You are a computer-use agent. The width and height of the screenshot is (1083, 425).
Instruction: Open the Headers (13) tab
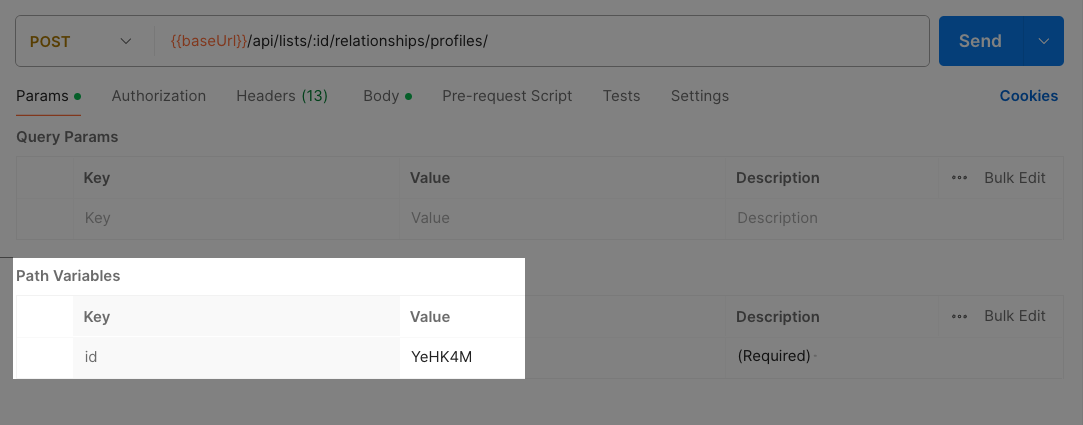[282, 96]
